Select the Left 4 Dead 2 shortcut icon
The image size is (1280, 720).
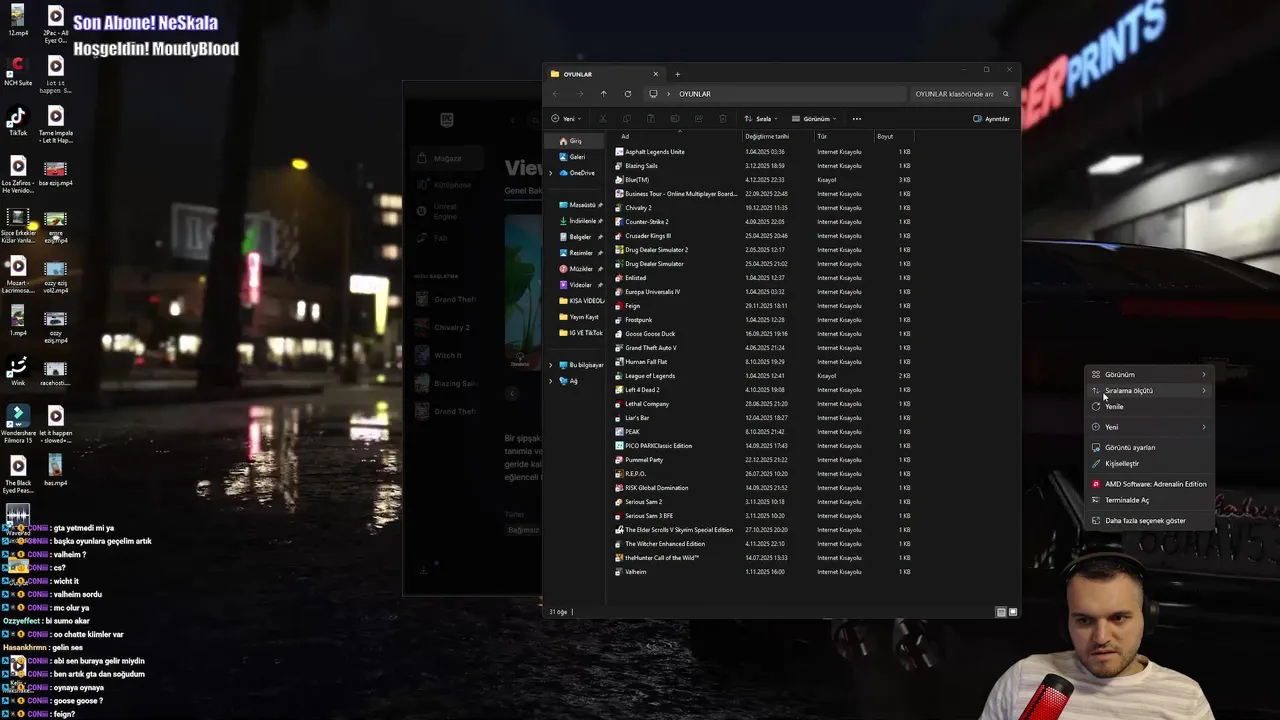(620, 390)
